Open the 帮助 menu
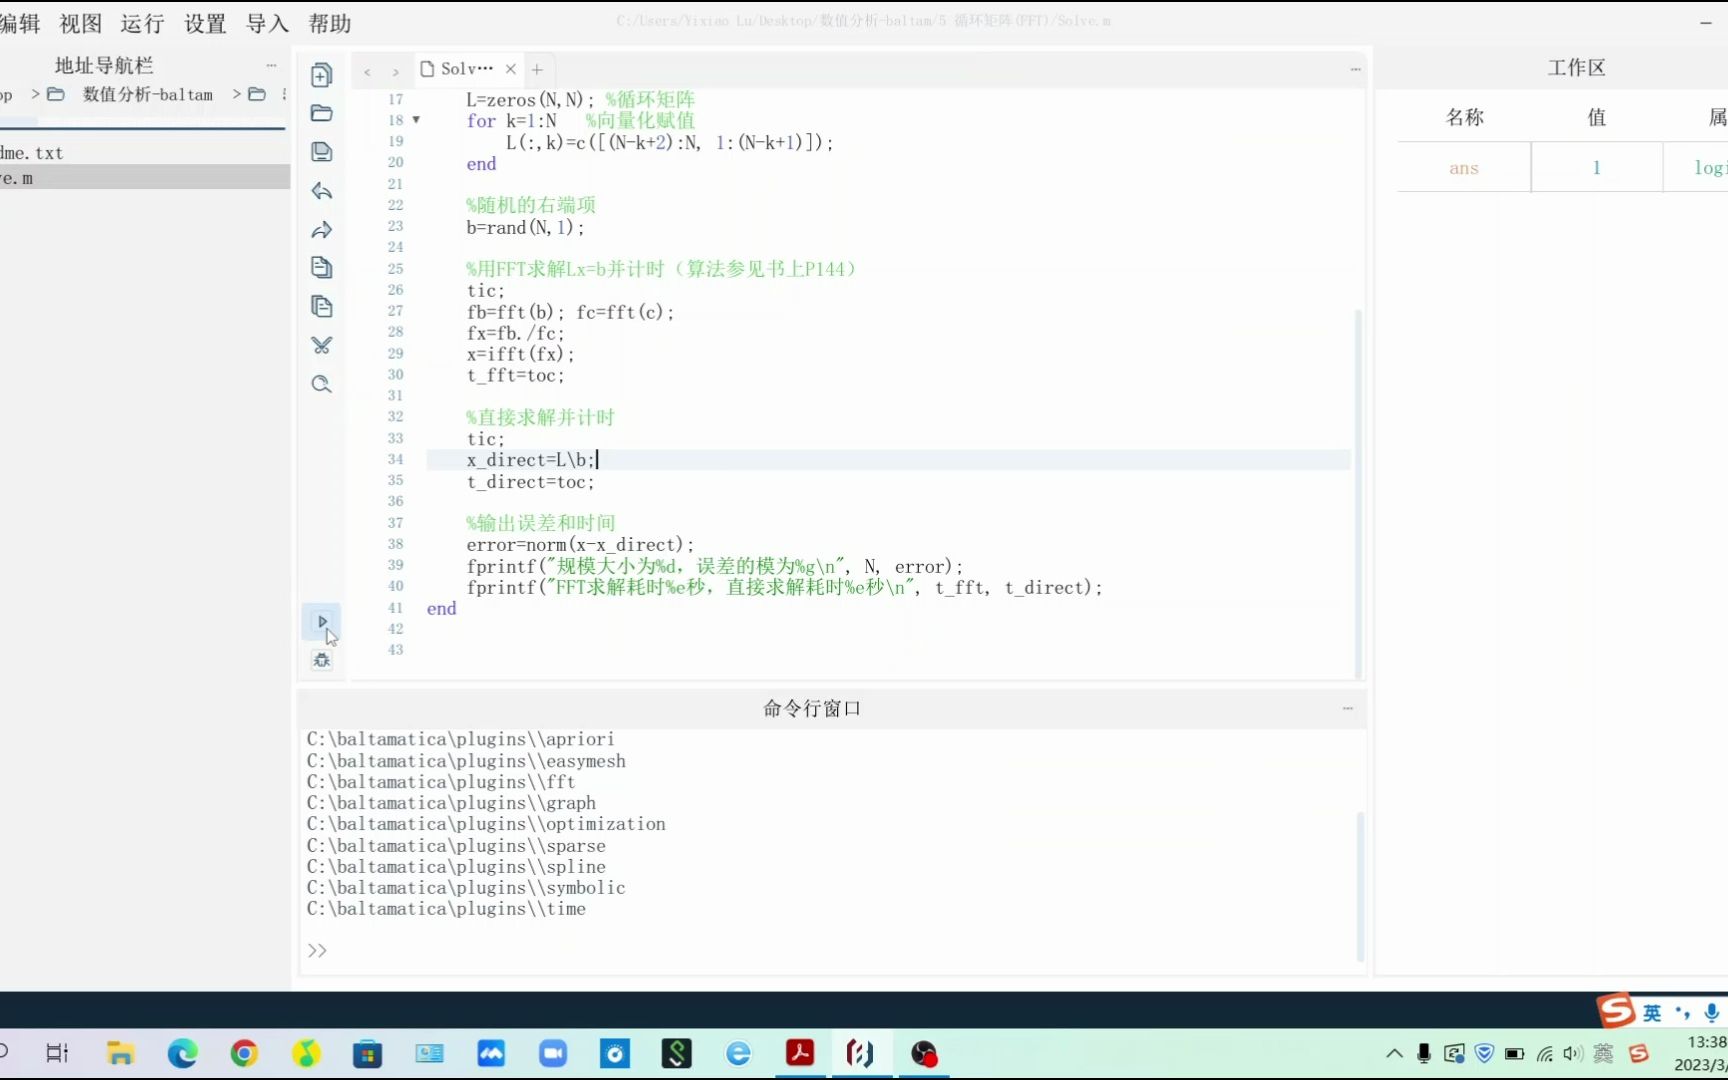Screen dimensions: 1728x1080 tap(330, 24)
